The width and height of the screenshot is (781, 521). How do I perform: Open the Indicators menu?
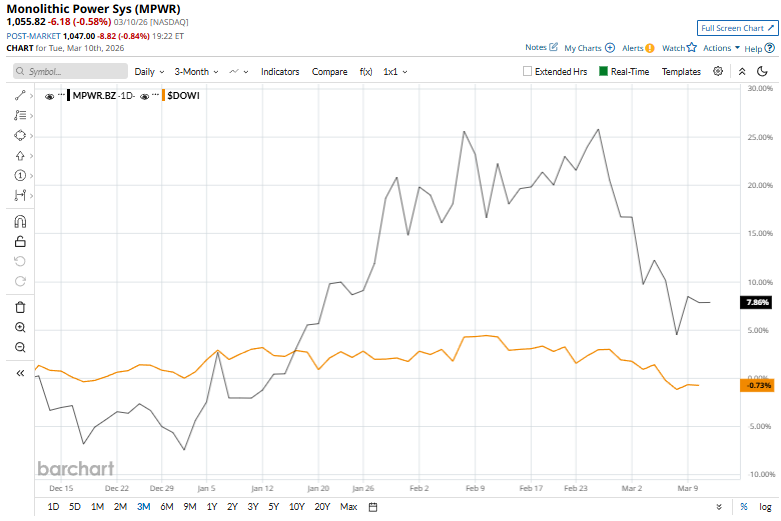280,72
